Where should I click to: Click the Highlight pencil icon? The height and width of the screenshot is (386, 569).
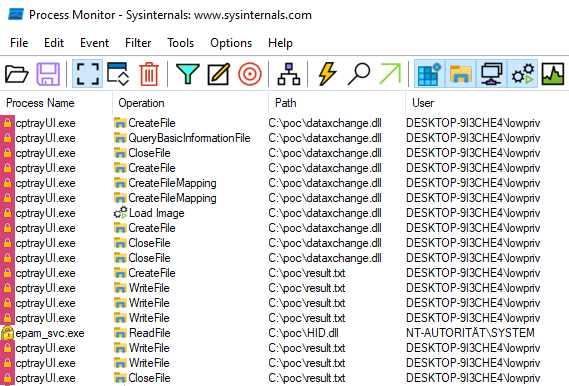pos(218,74)
